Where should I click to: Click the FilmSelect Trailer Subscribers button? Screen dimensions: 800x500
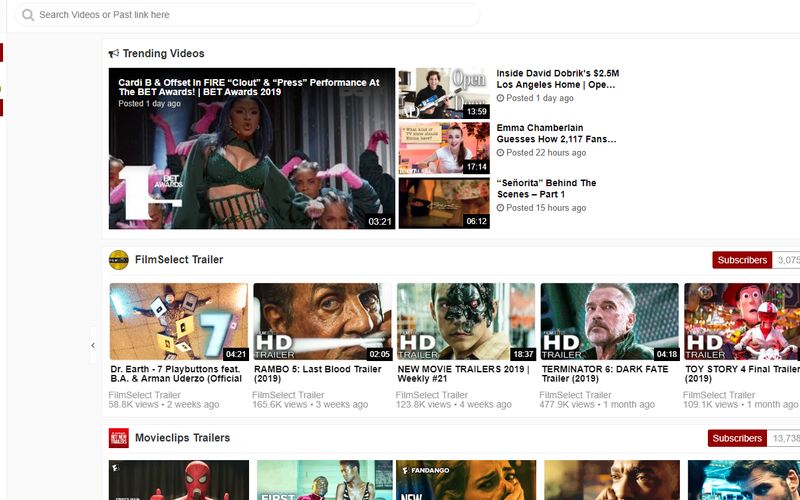tap(742, 260)
